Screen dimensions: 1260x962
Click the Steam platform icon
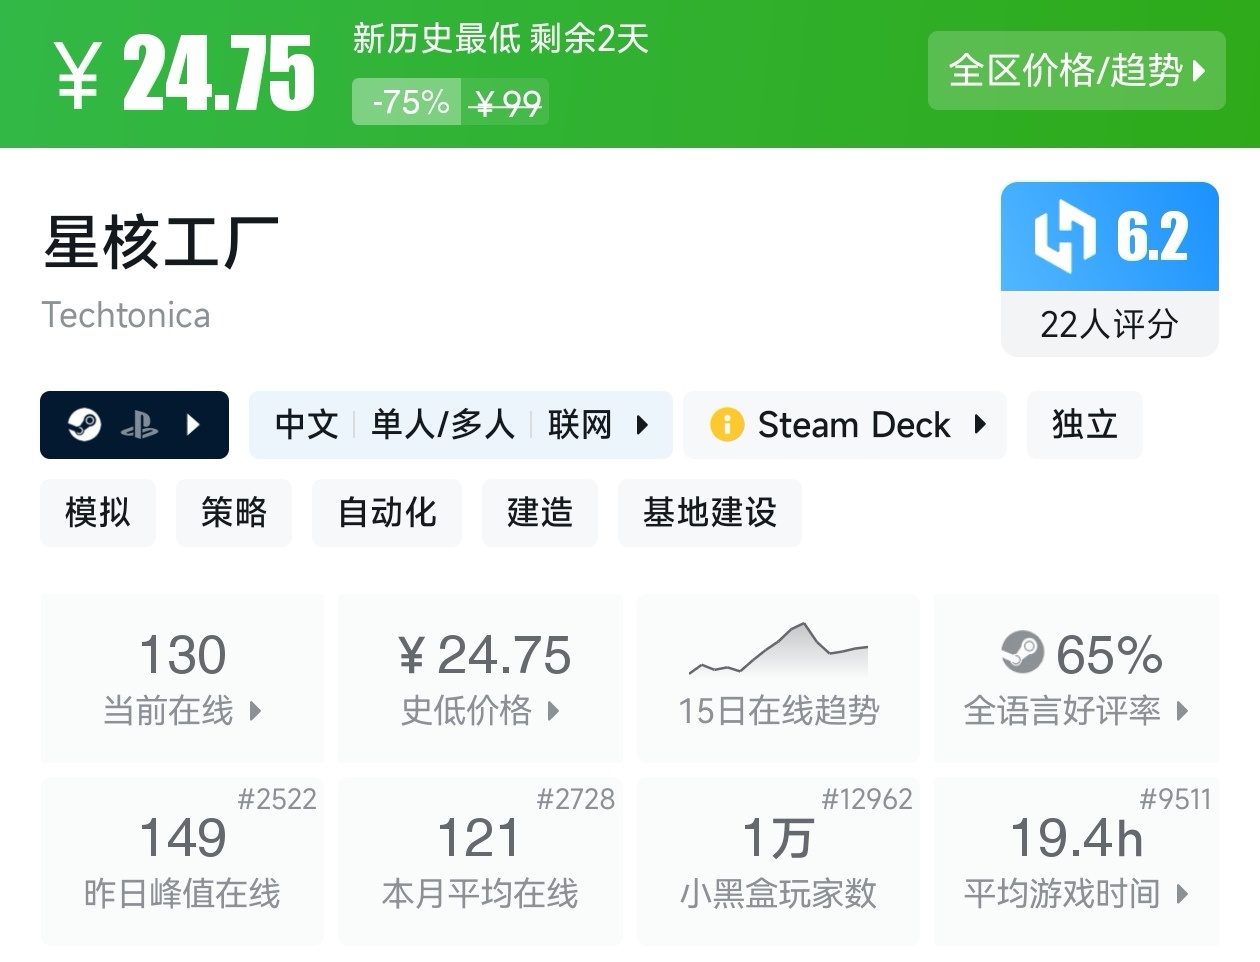tap(84, 425)
